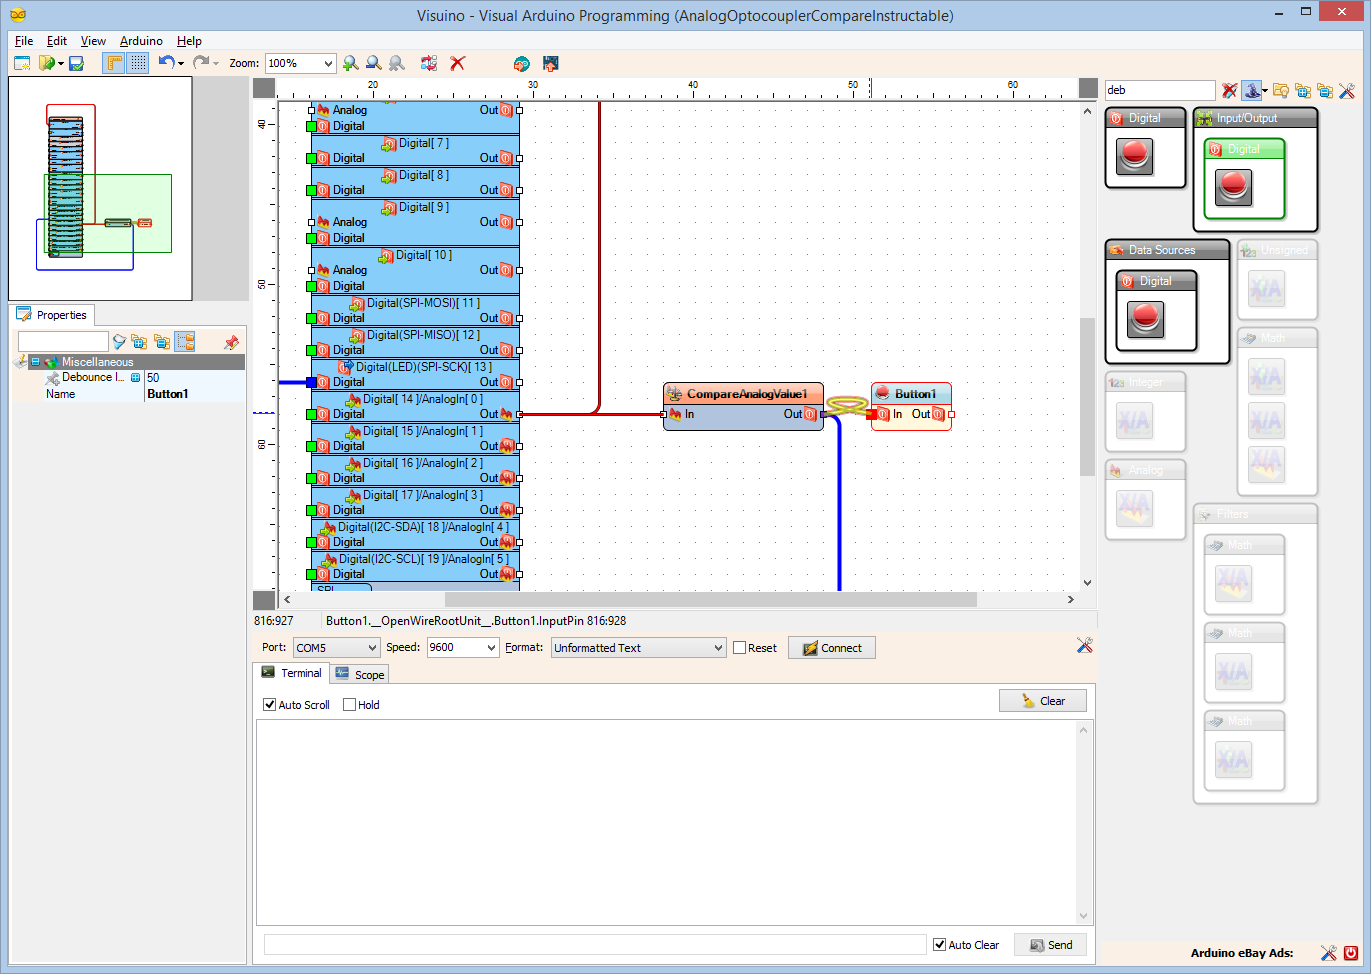Zoom in on the design canvas
Screen dimensions: 1371x974
350,62
